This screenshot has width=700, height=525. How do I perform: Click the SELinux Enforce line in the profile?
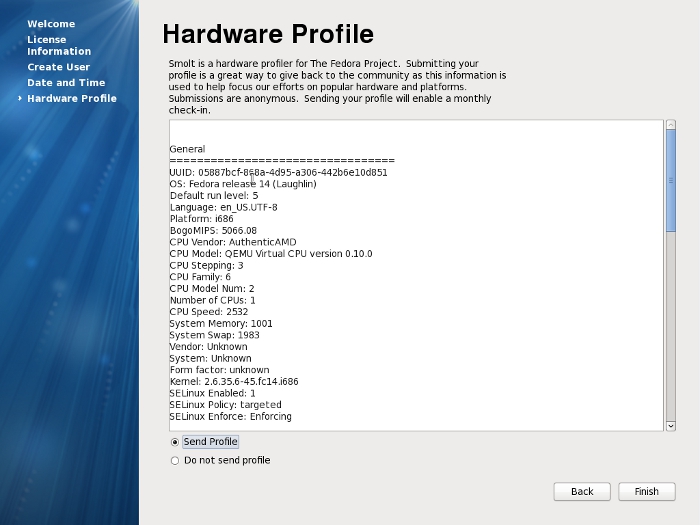[230, 416]
